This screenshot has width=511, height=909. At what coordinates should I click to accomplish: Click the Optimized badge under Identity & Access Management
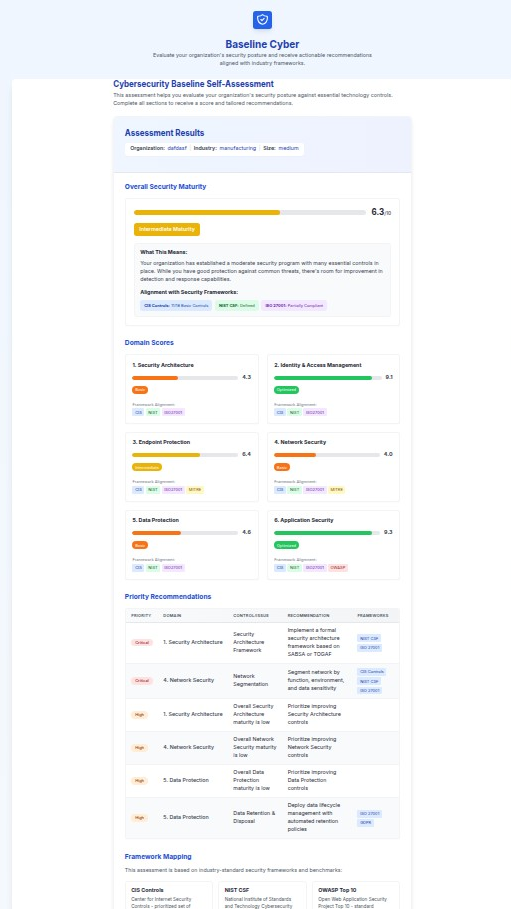(x=287, y=390)
